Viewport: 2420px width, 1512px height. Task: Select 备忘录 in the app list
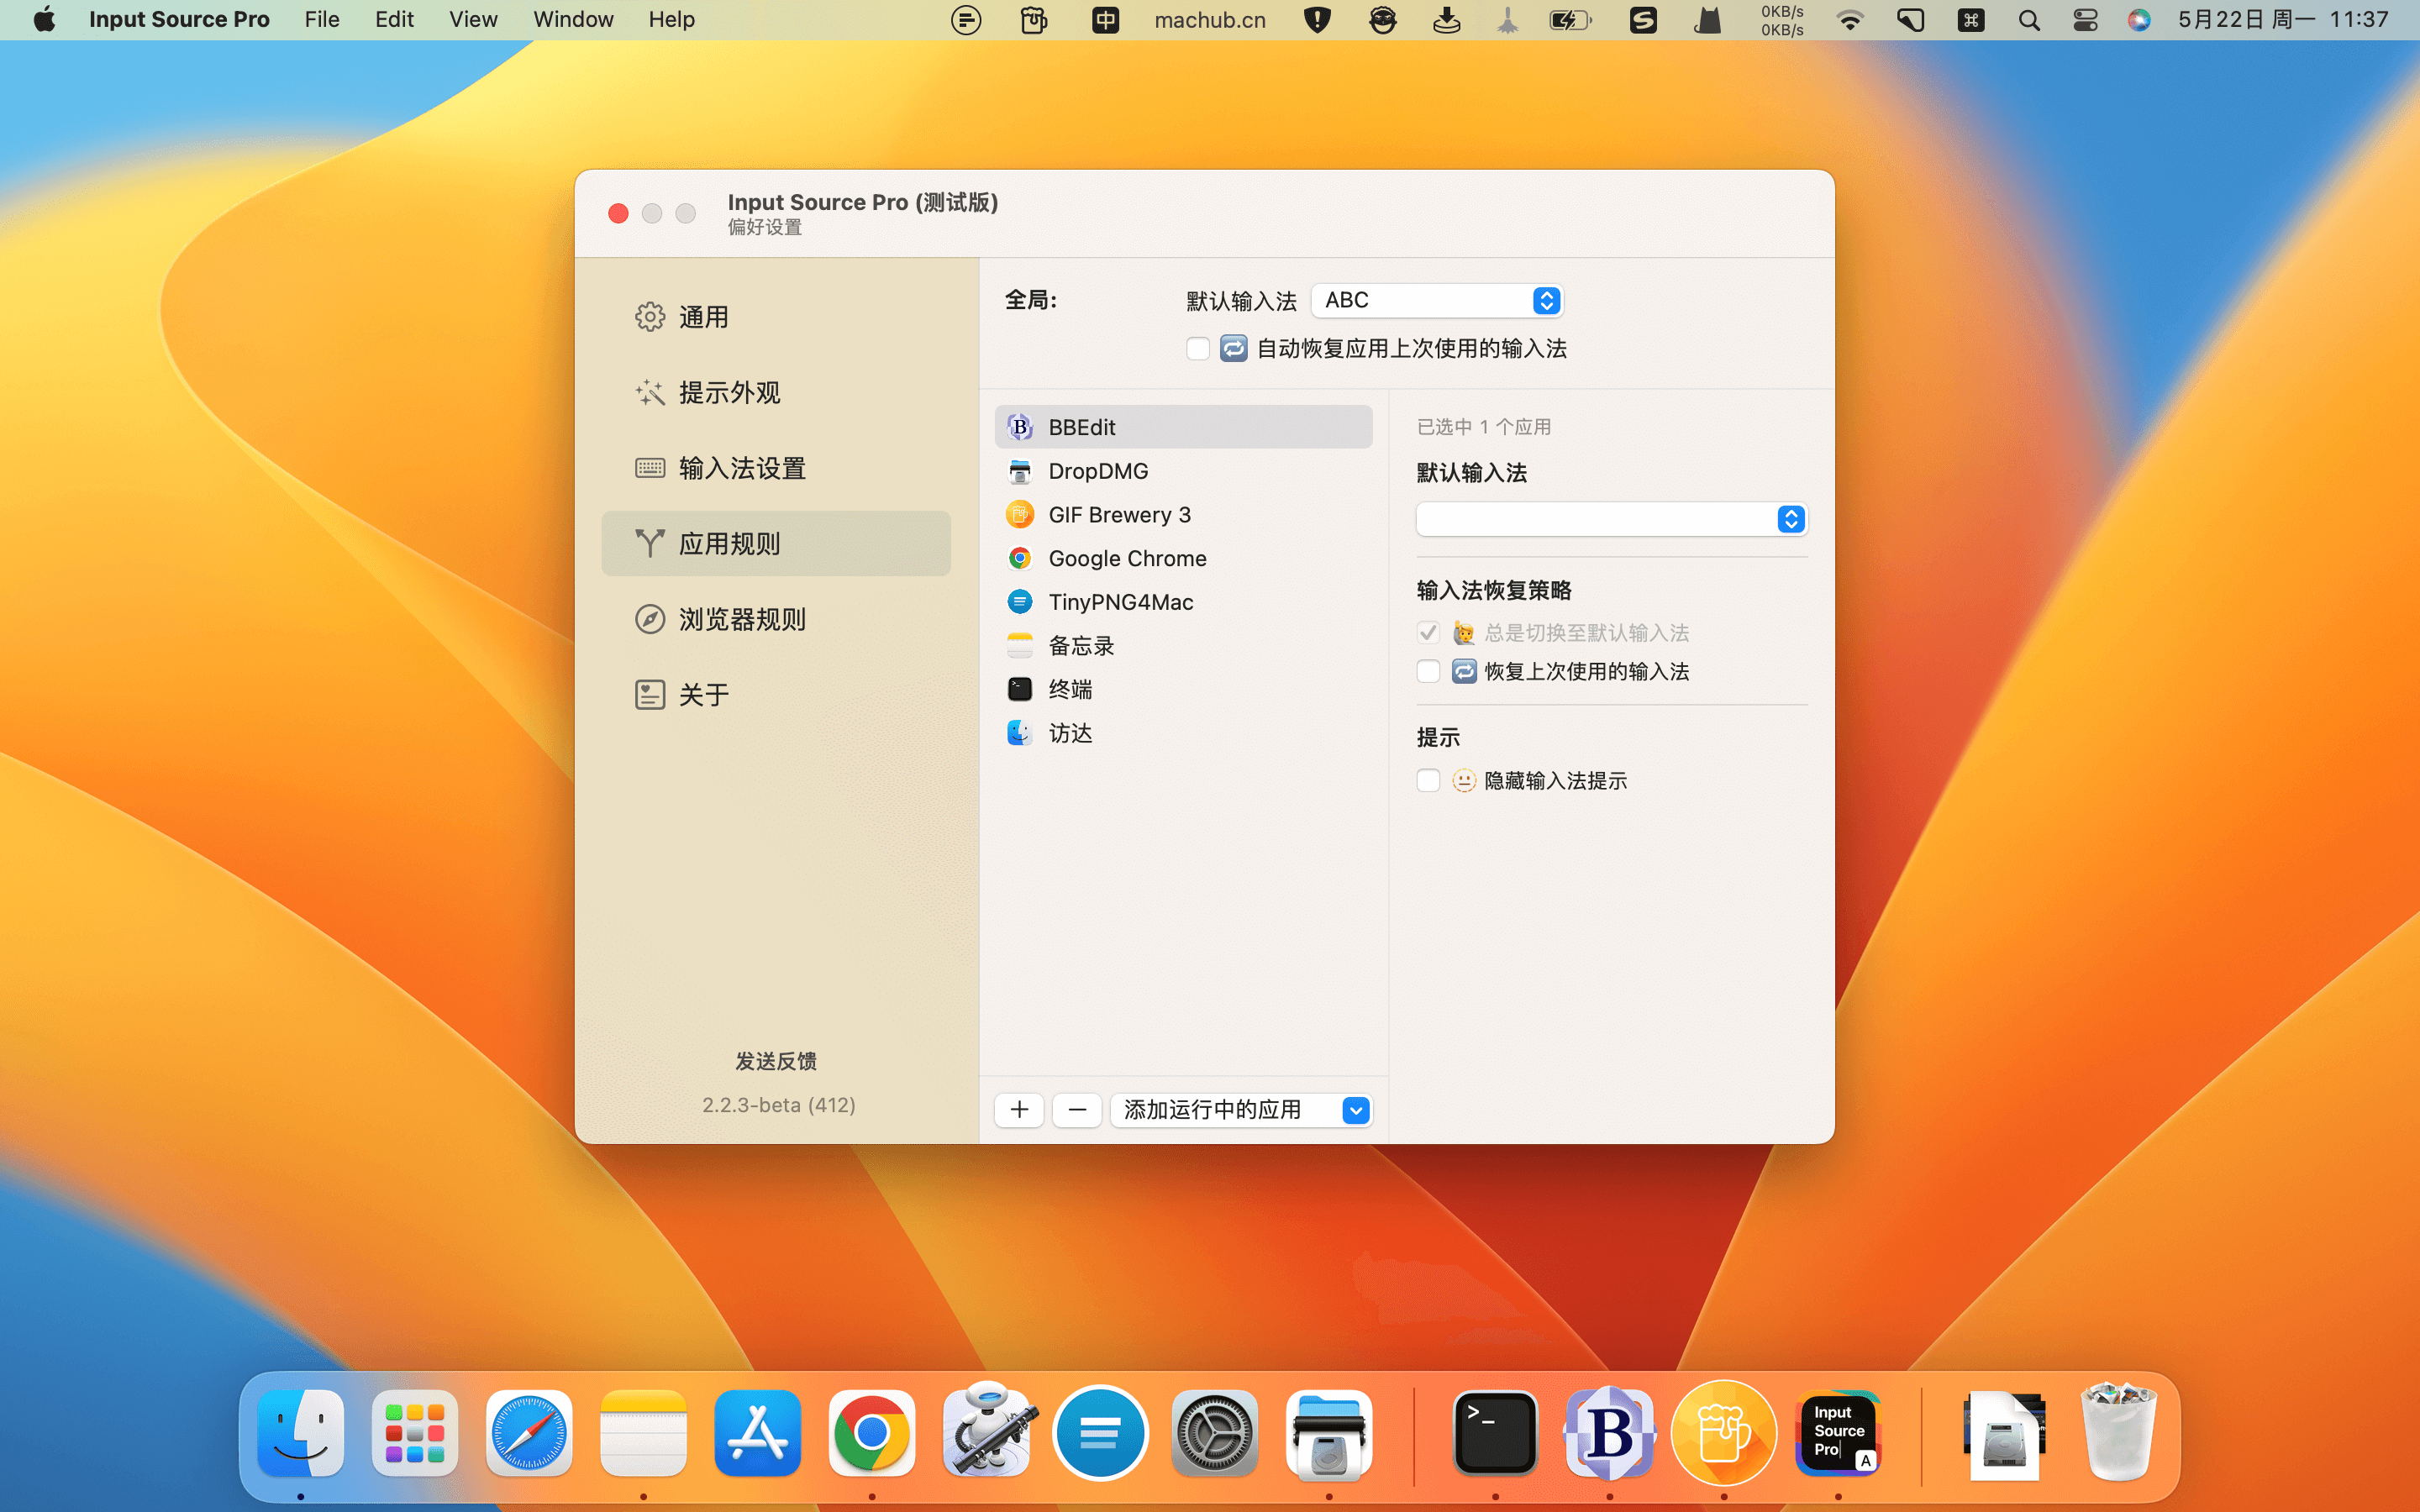1183,646
